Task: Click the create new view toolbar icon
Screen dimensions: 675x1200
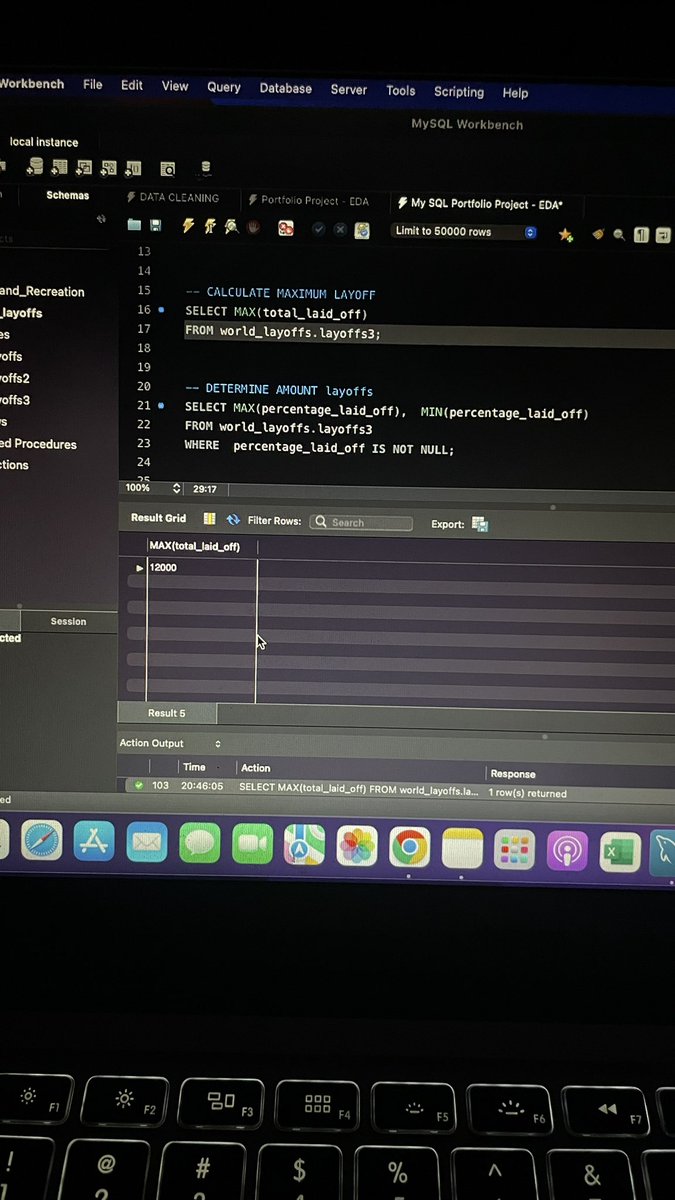Action: (84, 168)
